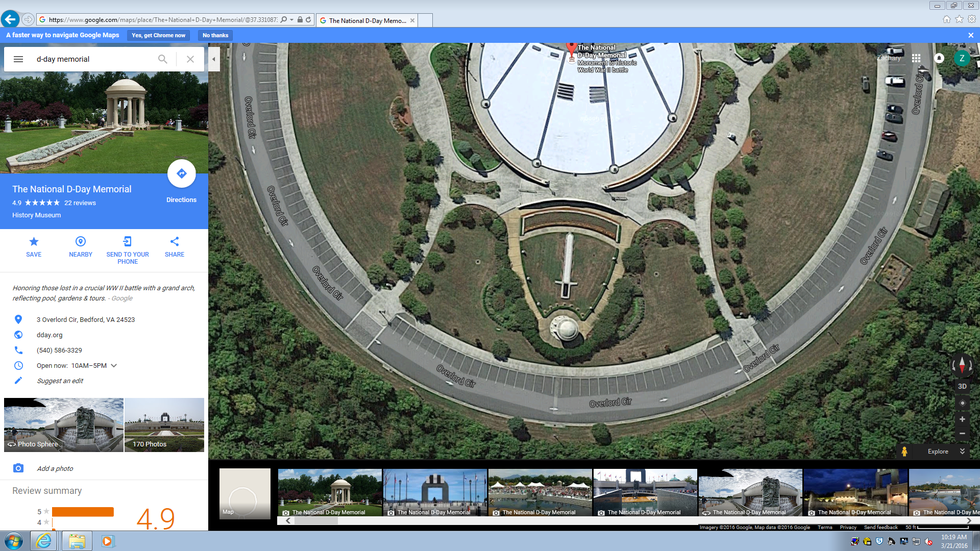Viewport: 980px width, 551px height.
Task: Click the Nearby pin icon
Action: point(80,242)
